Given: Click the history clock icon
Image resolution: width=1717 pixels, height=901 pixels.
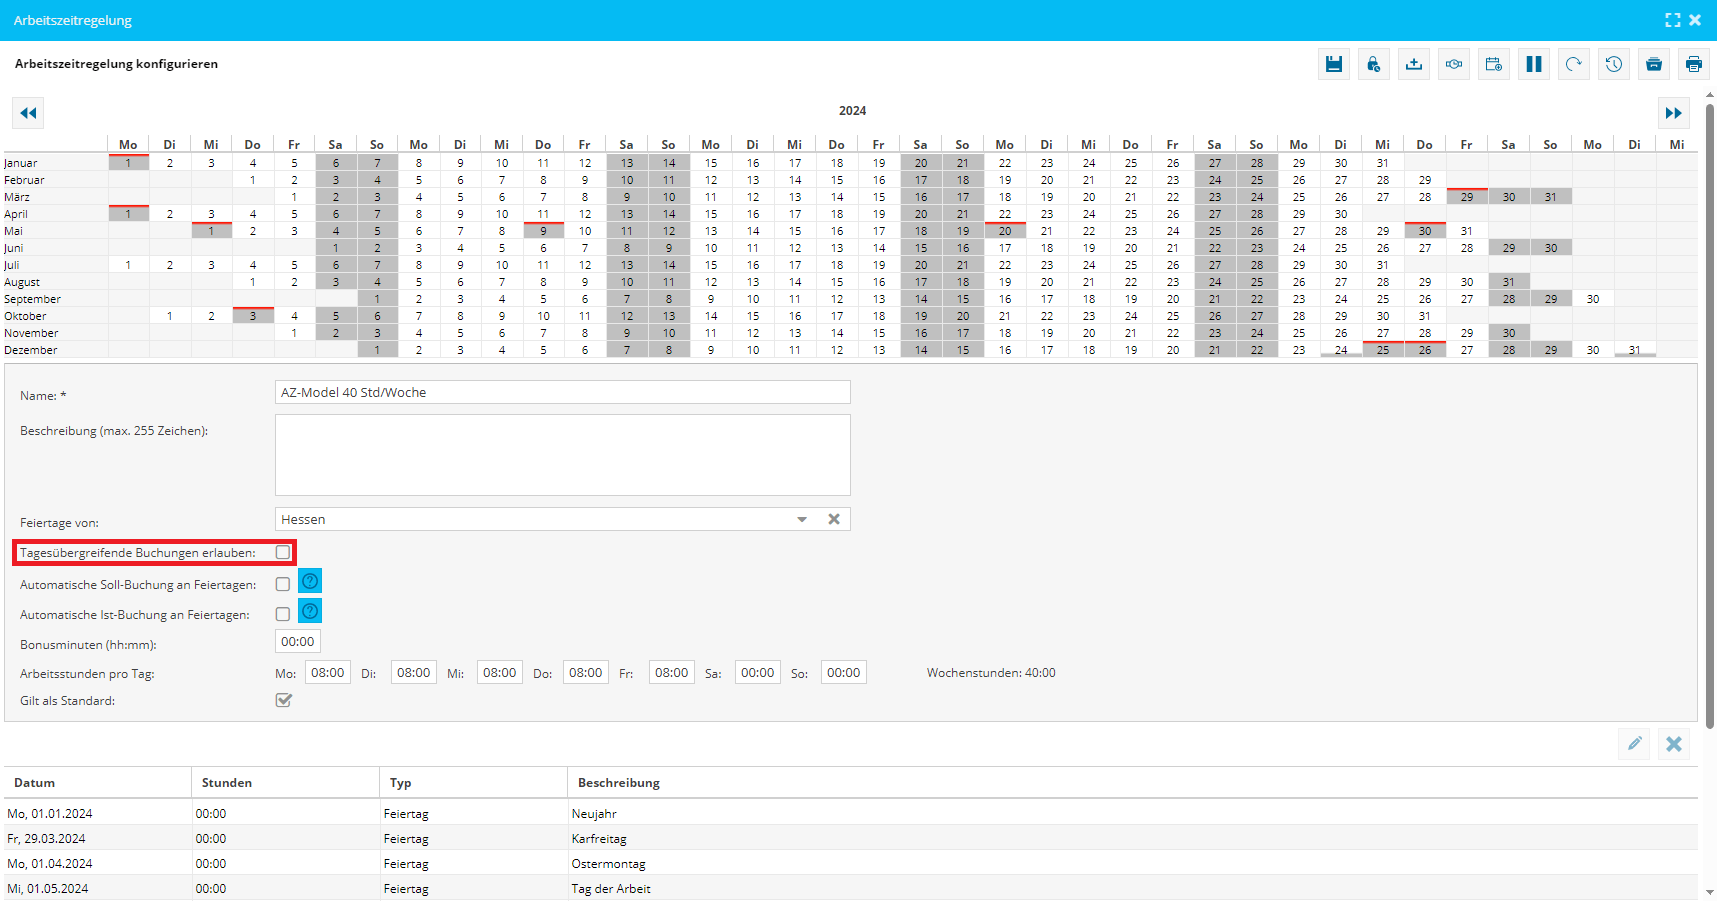Looking at the screenshot, I should [1613, 64].
